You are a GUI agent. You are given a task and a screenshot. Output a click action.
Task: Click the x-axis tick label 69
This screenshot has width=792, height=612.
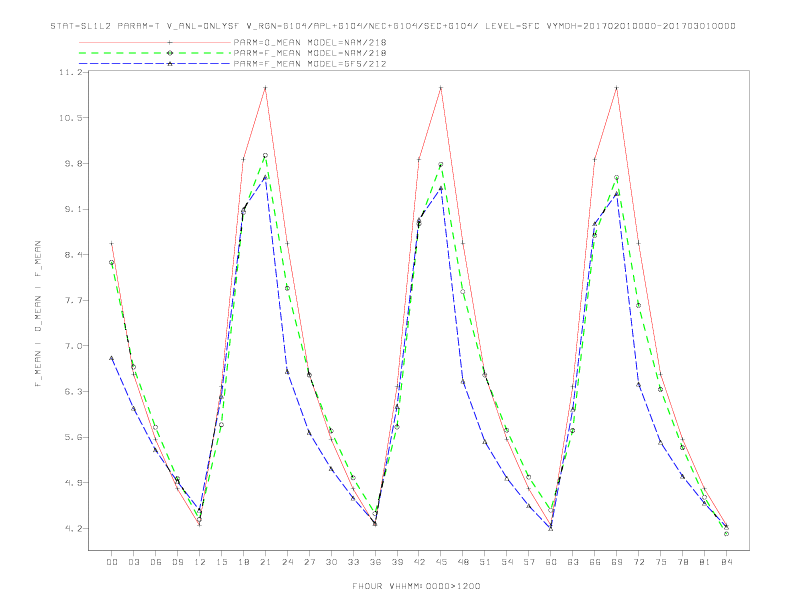pyautogui.click(x=617, y=562)
